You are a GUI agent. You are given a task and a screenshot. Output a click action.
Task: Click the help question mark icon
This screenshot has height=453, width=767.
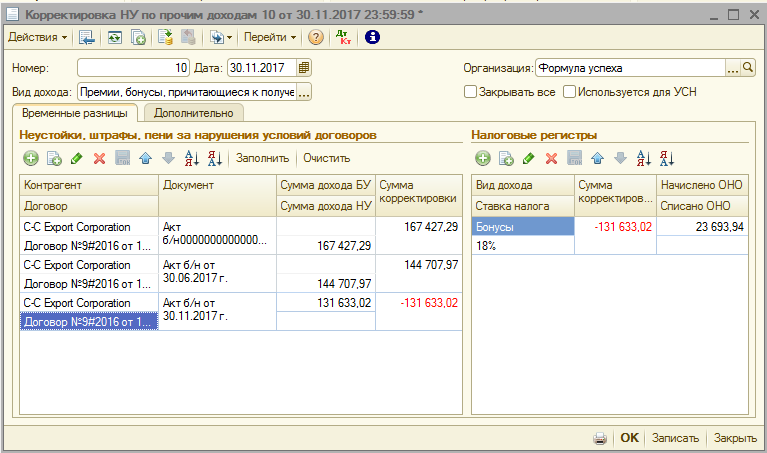316,37
